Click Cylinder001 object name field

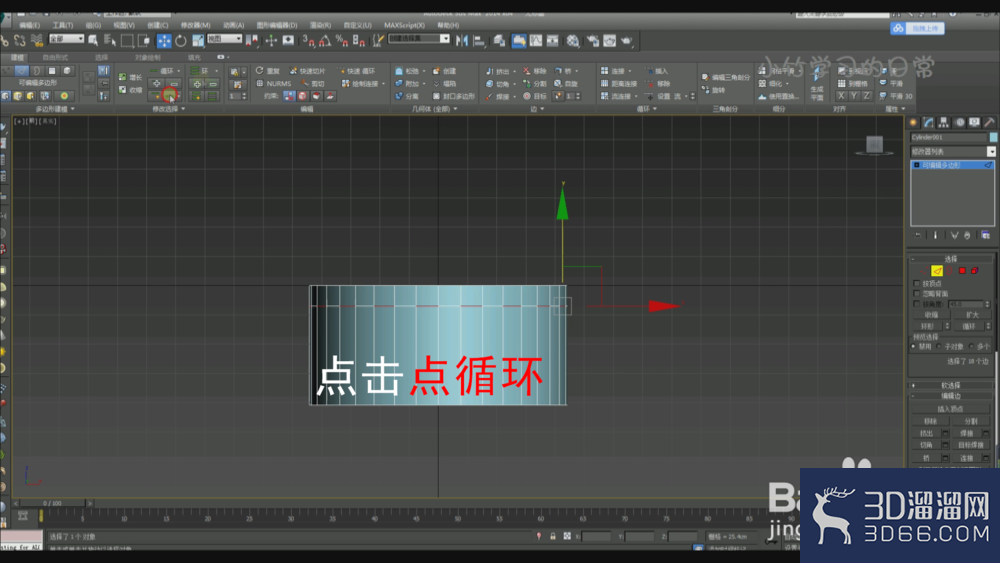point(948,137)
